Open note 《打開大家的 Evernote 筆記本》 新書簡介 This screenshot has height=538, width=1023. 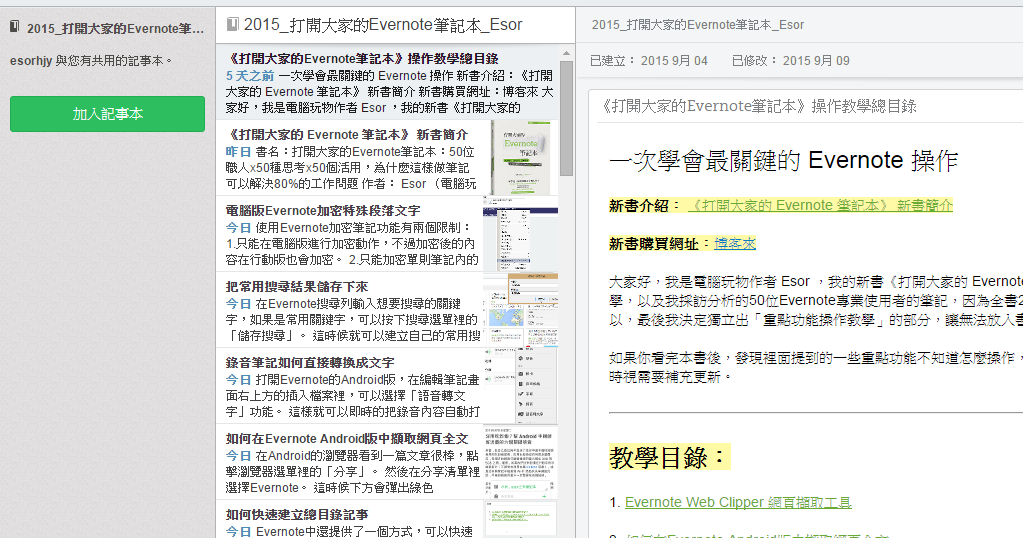tap(388, 158)
